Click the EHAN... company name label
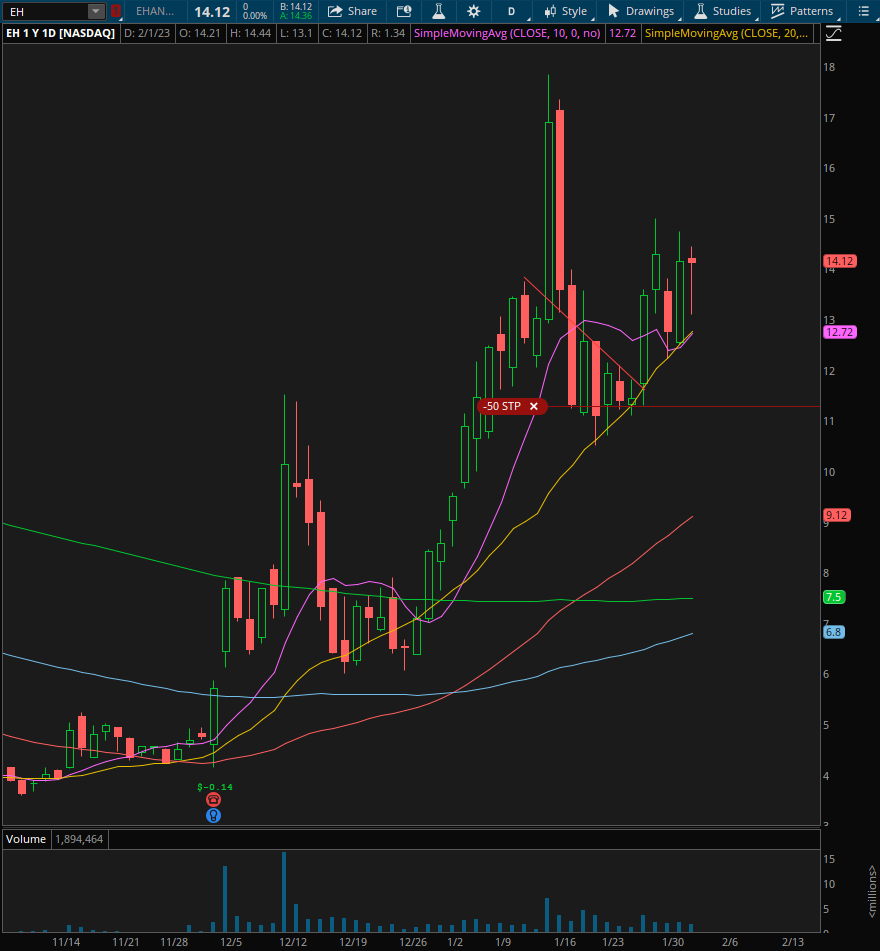This screenshot has width=880, height=951. (x=155, y=11)
